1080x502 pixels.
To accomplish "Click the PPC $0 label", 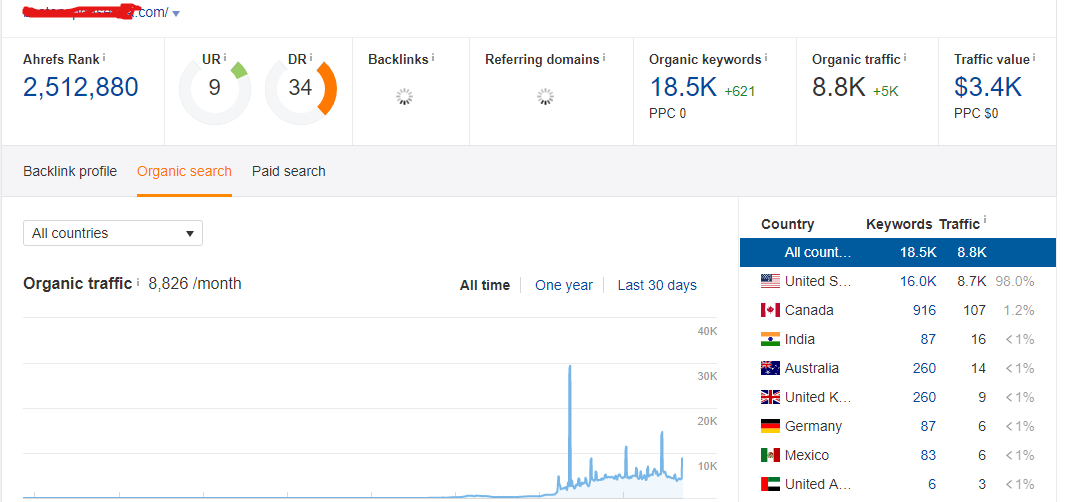I will click(976, 113).
